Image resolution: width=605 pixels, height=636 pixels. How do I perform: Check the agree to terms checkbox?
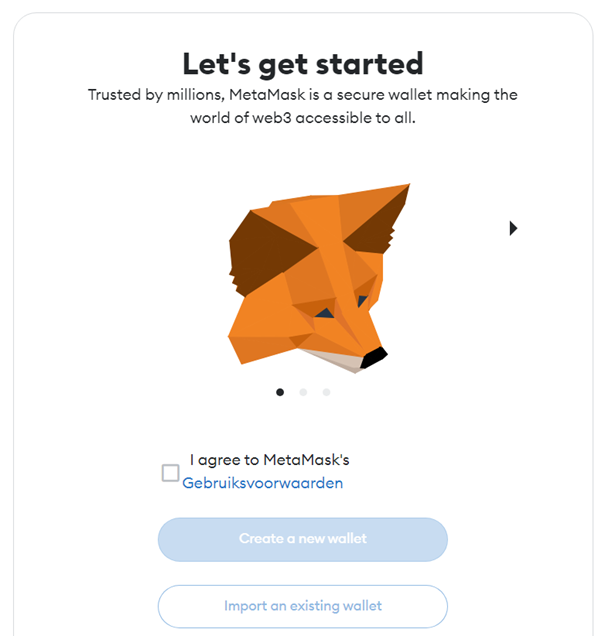coord(170,473)
